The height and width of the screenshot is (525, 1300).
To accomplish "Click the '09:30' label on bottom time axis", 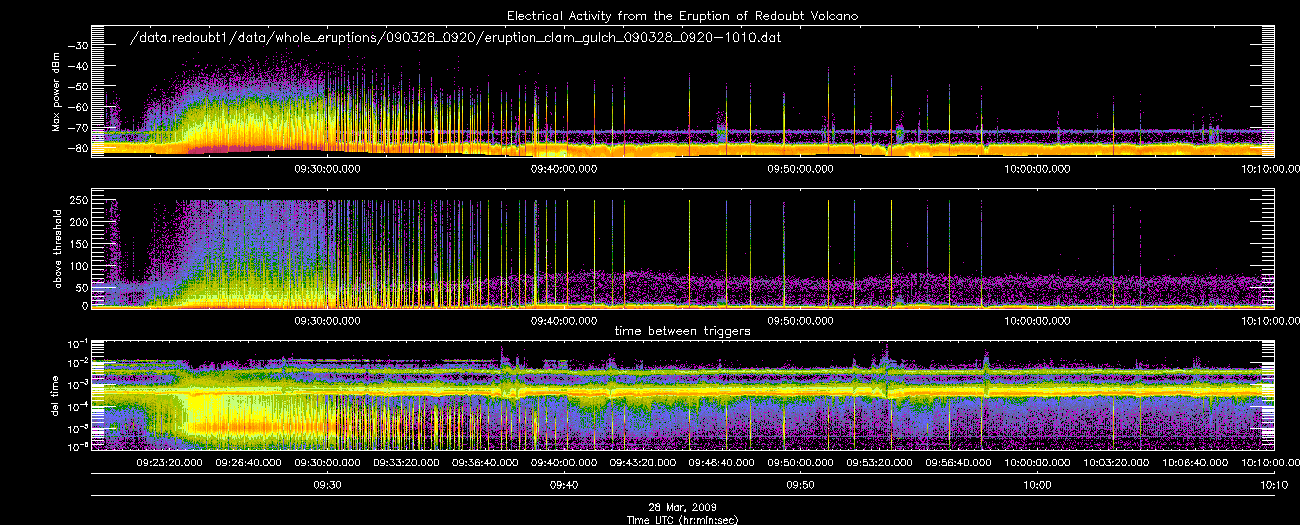I will (327, 485).
